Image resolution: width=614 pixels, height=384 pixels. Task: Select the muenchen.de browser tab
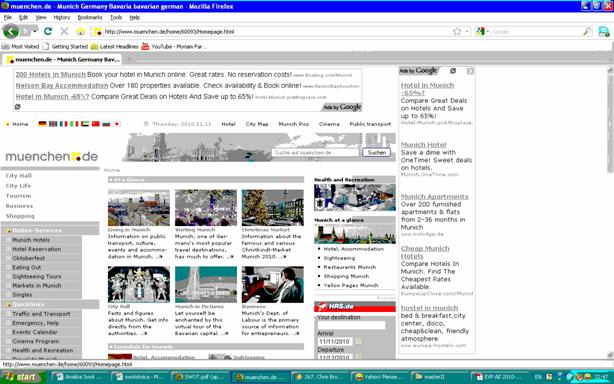pos(63,59)
